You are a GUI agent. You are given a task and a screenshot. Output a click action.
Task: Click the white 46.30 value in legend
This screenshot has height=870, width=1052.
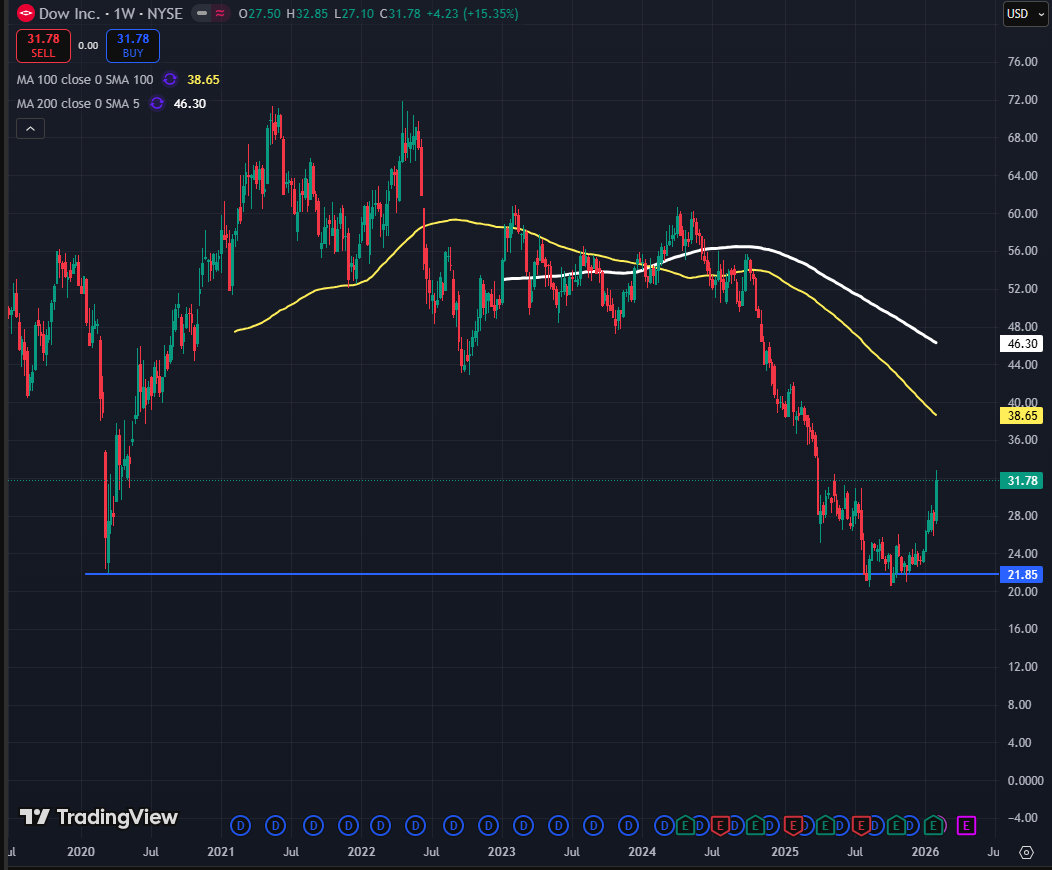(x=190, y=103)
